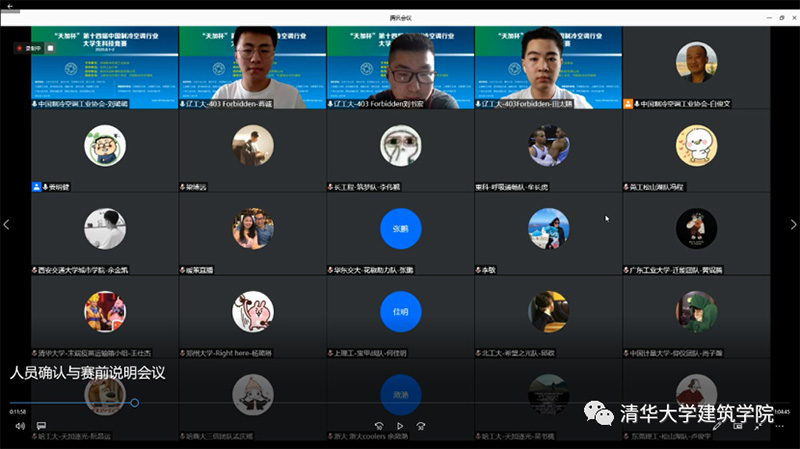Image resolution: width=800 pixels, height=449 pixels.
Task: Skip forward thirty seconds
Action: [x=421, y=426]
